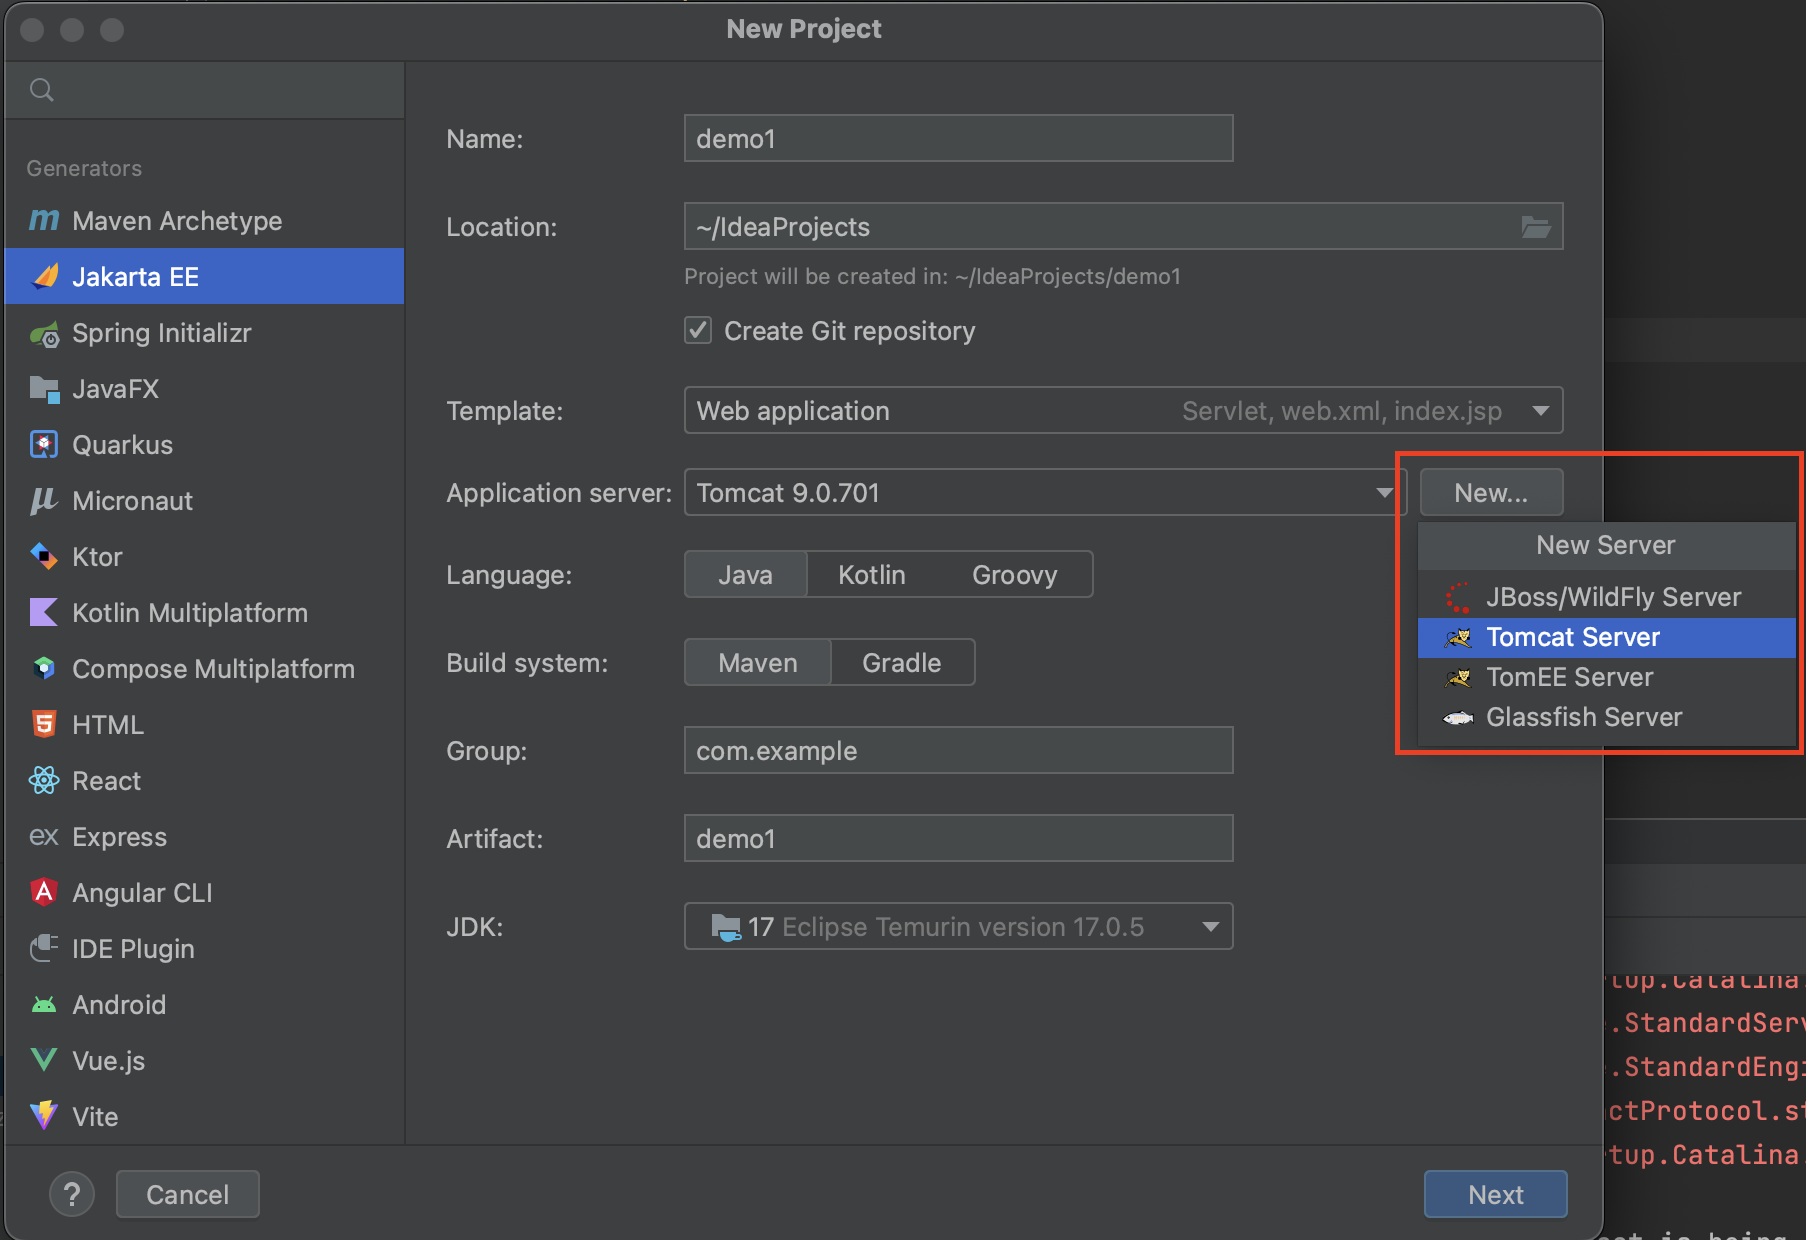Click the Vue.js V icon
Screen dimensions: 1806x1240
[44, 1060]
